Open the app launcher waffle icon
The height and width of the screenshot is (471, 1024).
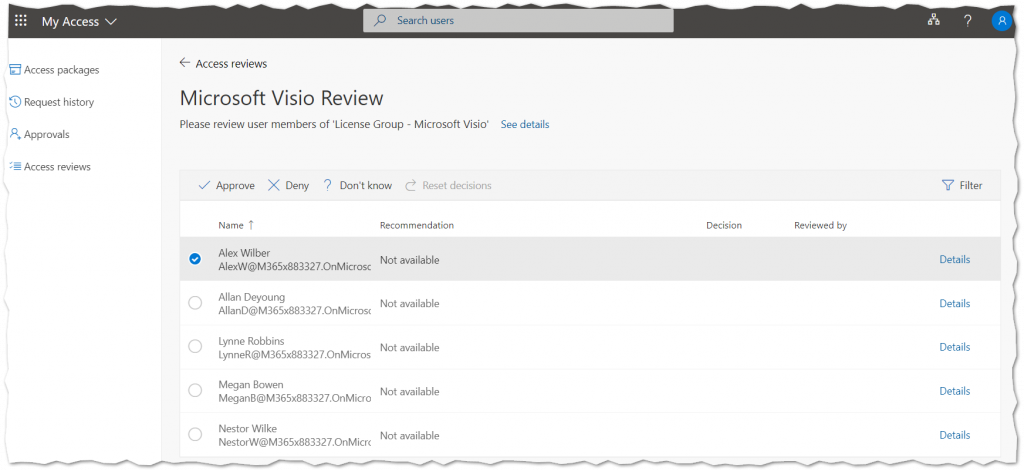pyautogui.click(x=21, y=21)
